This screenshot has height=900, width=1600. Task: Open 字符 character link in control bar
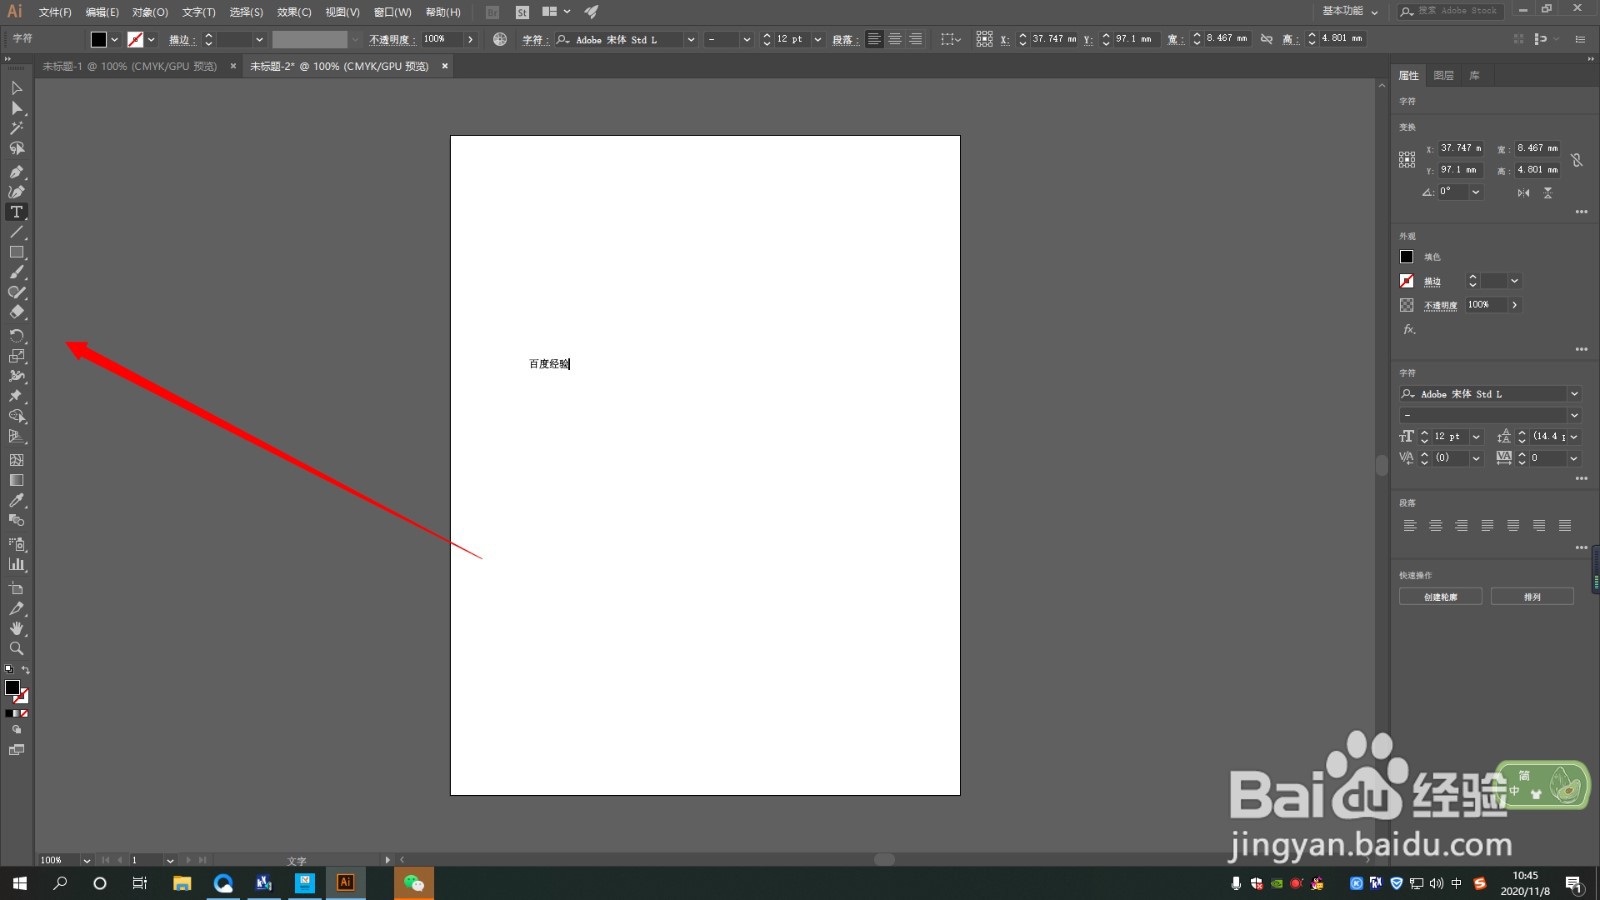534,40
